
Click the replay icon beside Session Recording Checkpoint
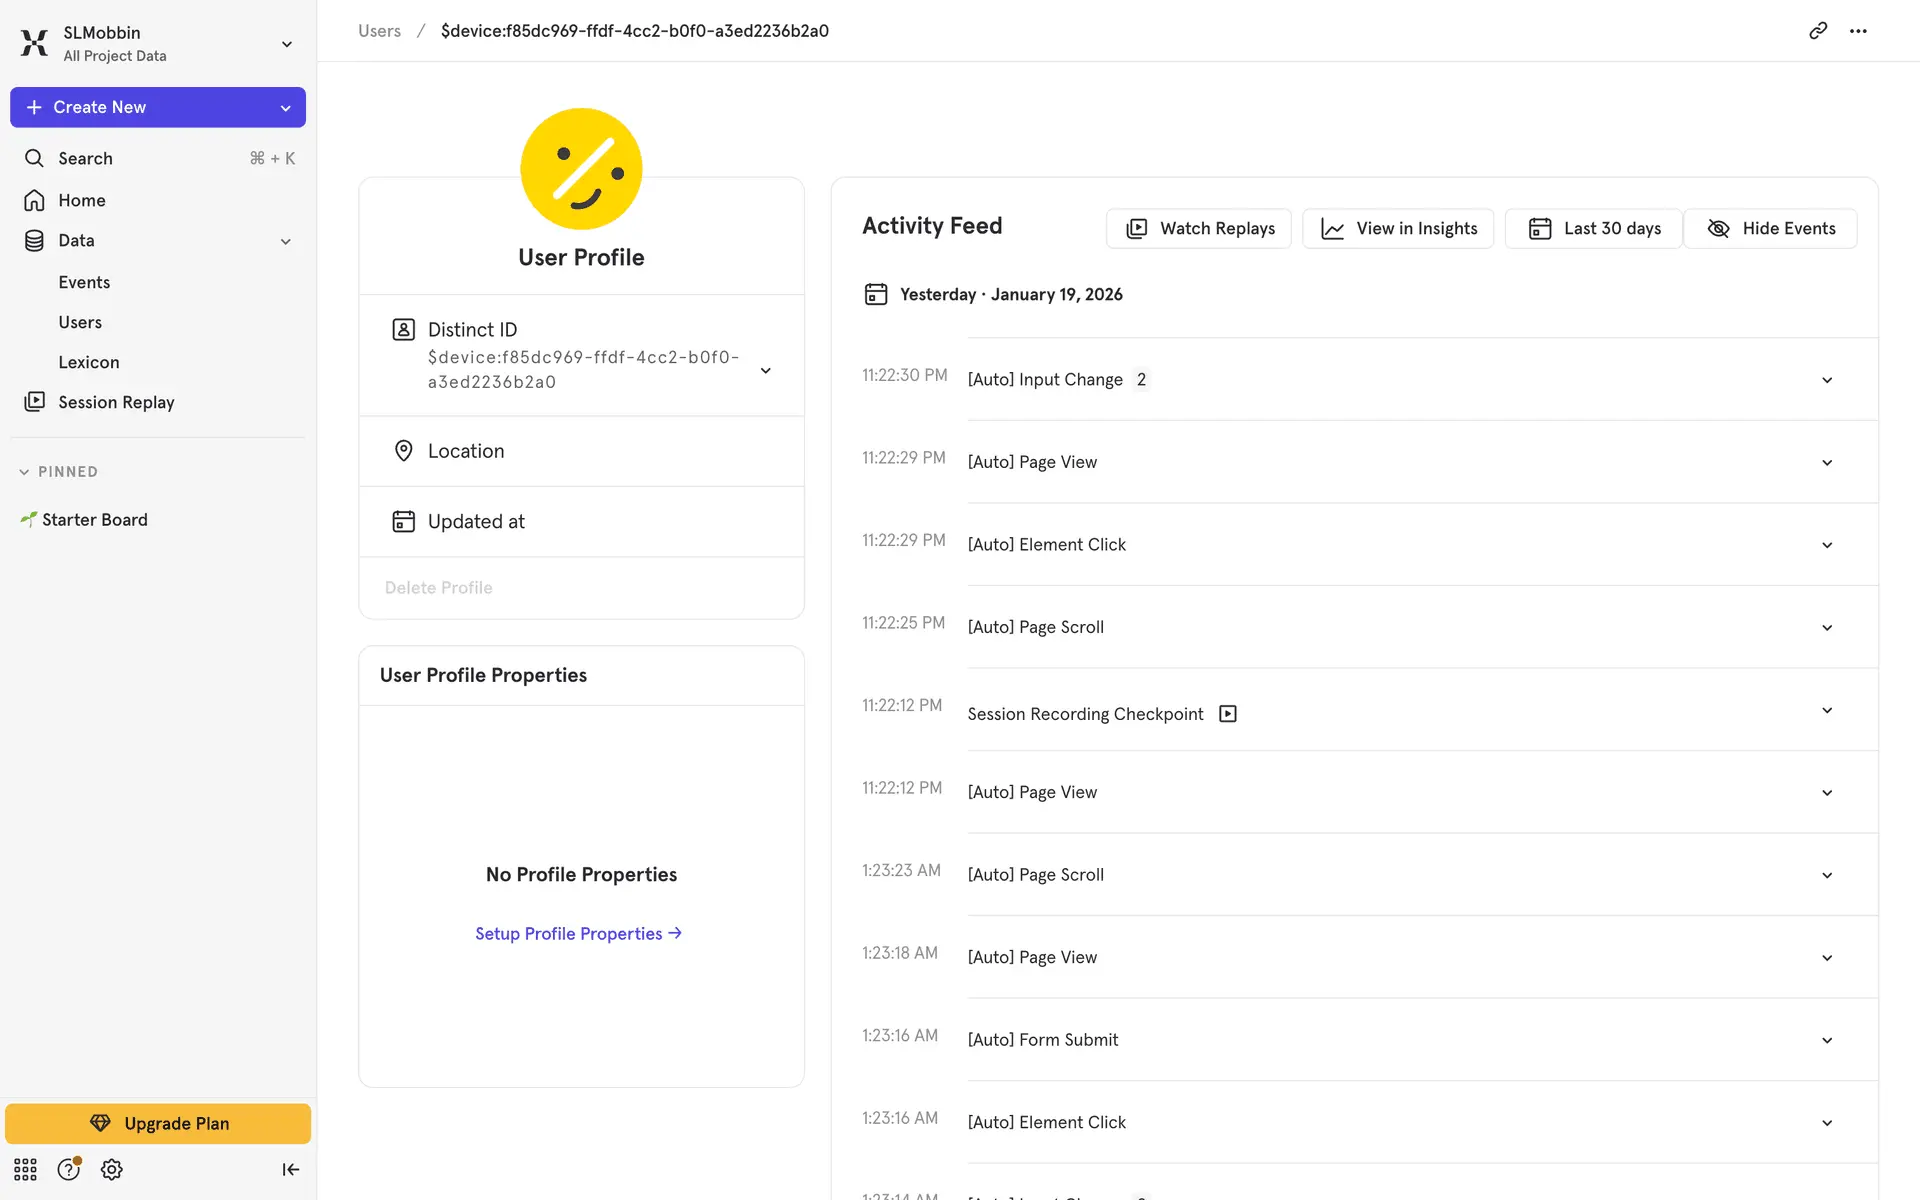(x=1228, y=714)
